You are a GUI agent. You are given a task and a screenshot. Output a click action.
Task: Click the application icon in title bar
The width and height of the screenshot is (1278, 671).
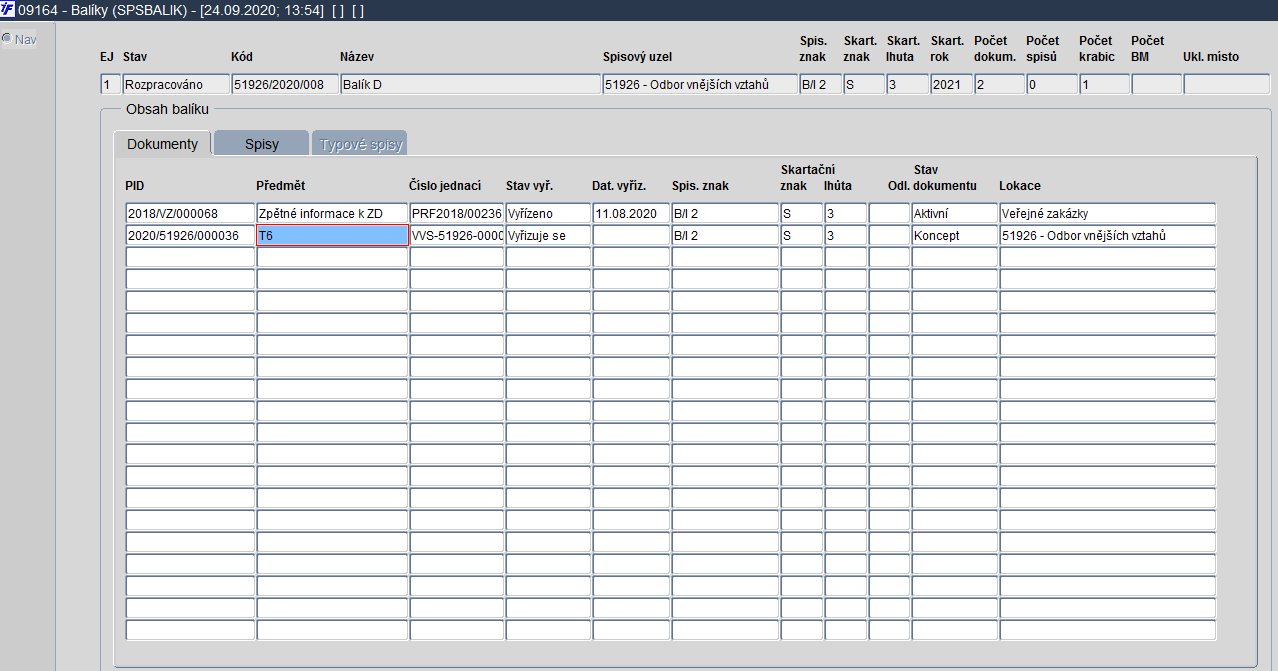[x=8, y=10]
